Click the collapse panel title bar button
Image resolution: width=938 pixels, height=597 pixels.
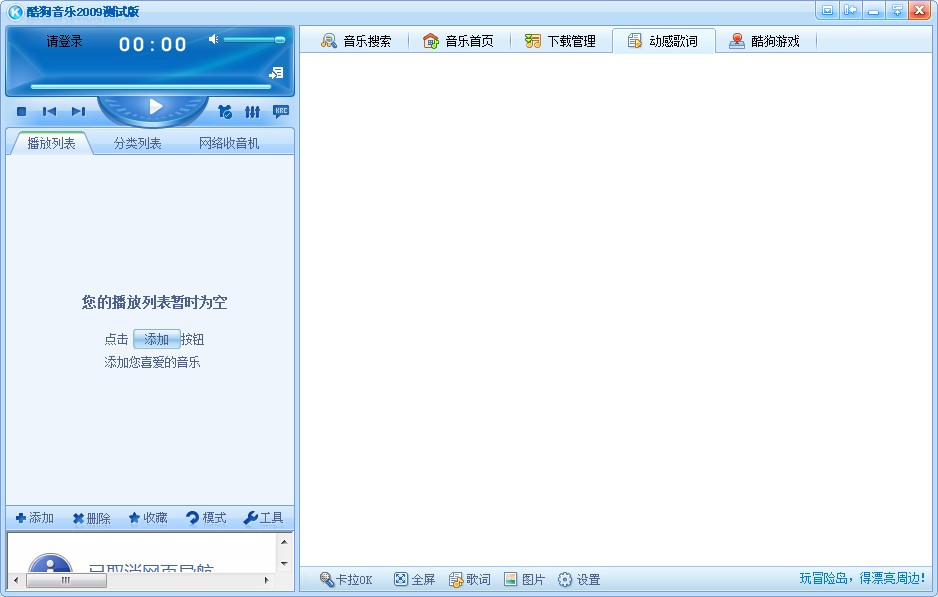point(850,10)
